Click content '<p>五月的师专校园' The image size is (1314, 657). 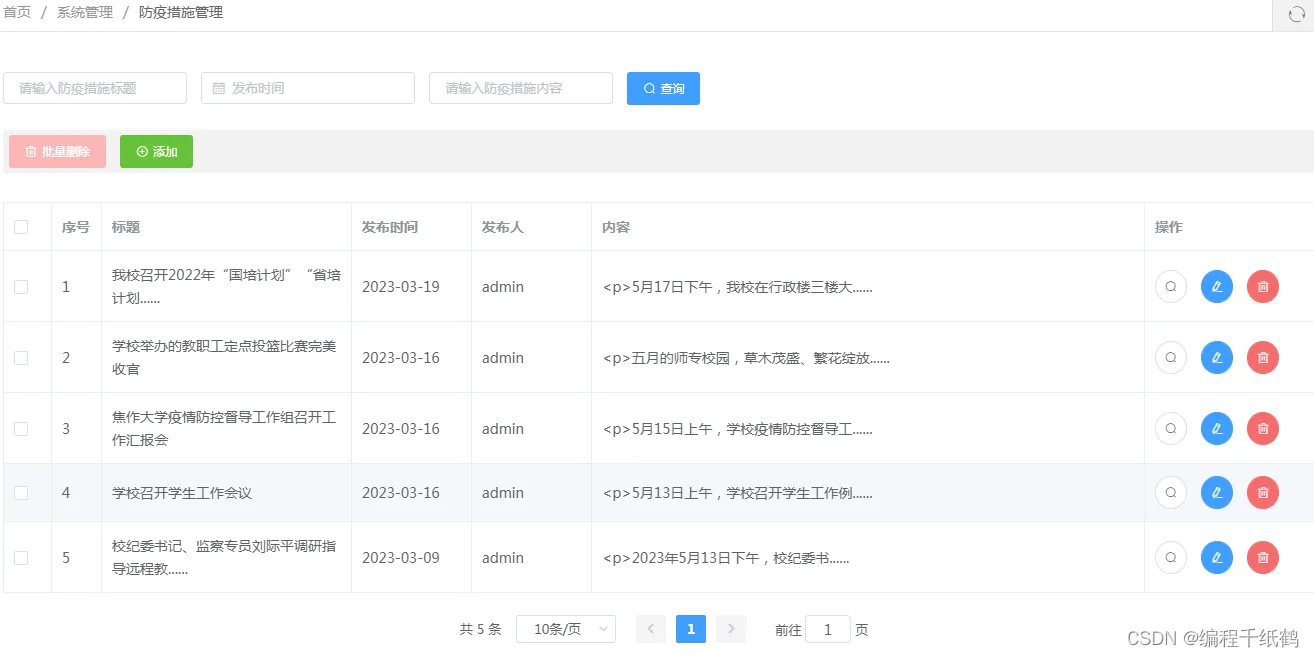click(x=746, y=358)
